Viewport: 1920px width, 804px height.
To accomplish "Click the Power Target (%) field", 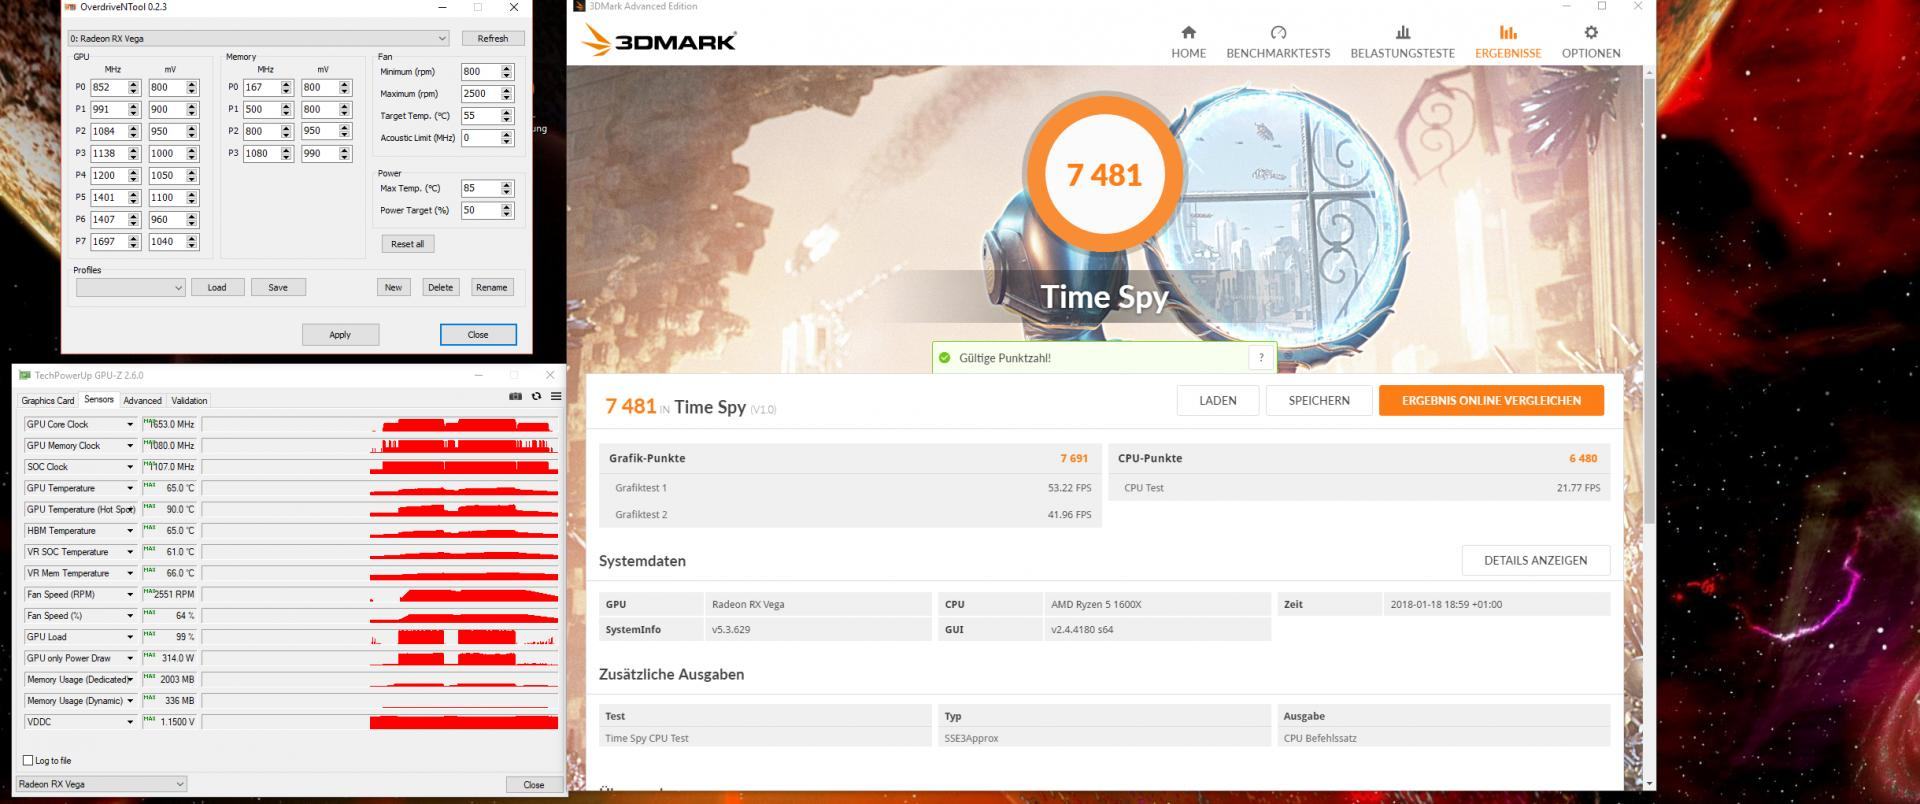I will 480,210.
